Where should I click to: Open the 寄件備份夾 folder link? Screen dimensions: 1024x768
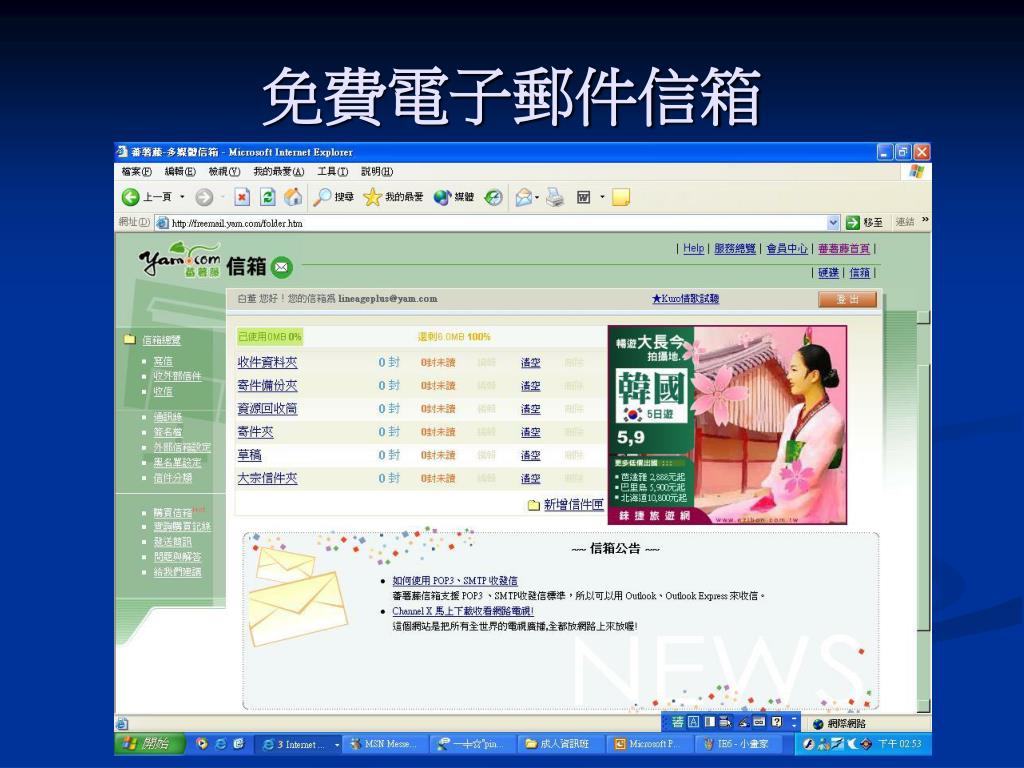tap(267, 385)
